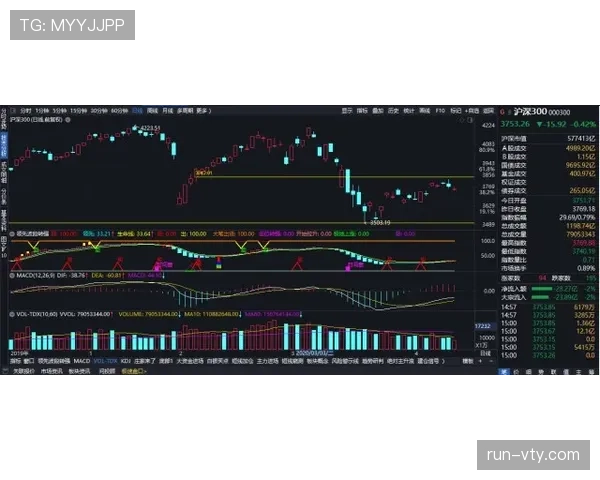Zoom out chart with minus icon
Image resolution: width=600 pixels, height=480 pixels.
click(x=491, y=361)
